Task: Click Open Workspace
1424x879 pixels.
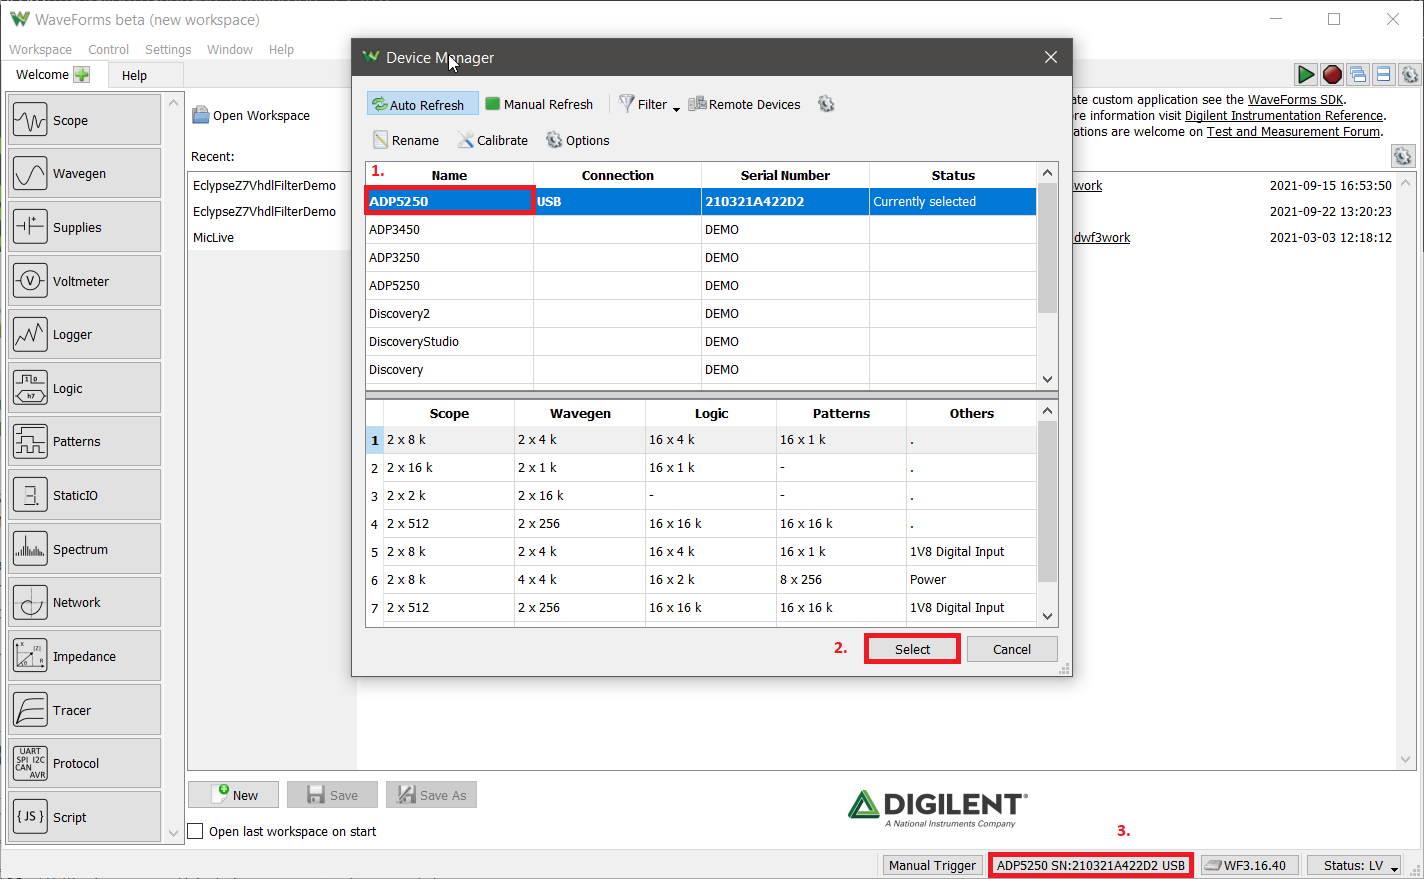Action: (251, 115)
